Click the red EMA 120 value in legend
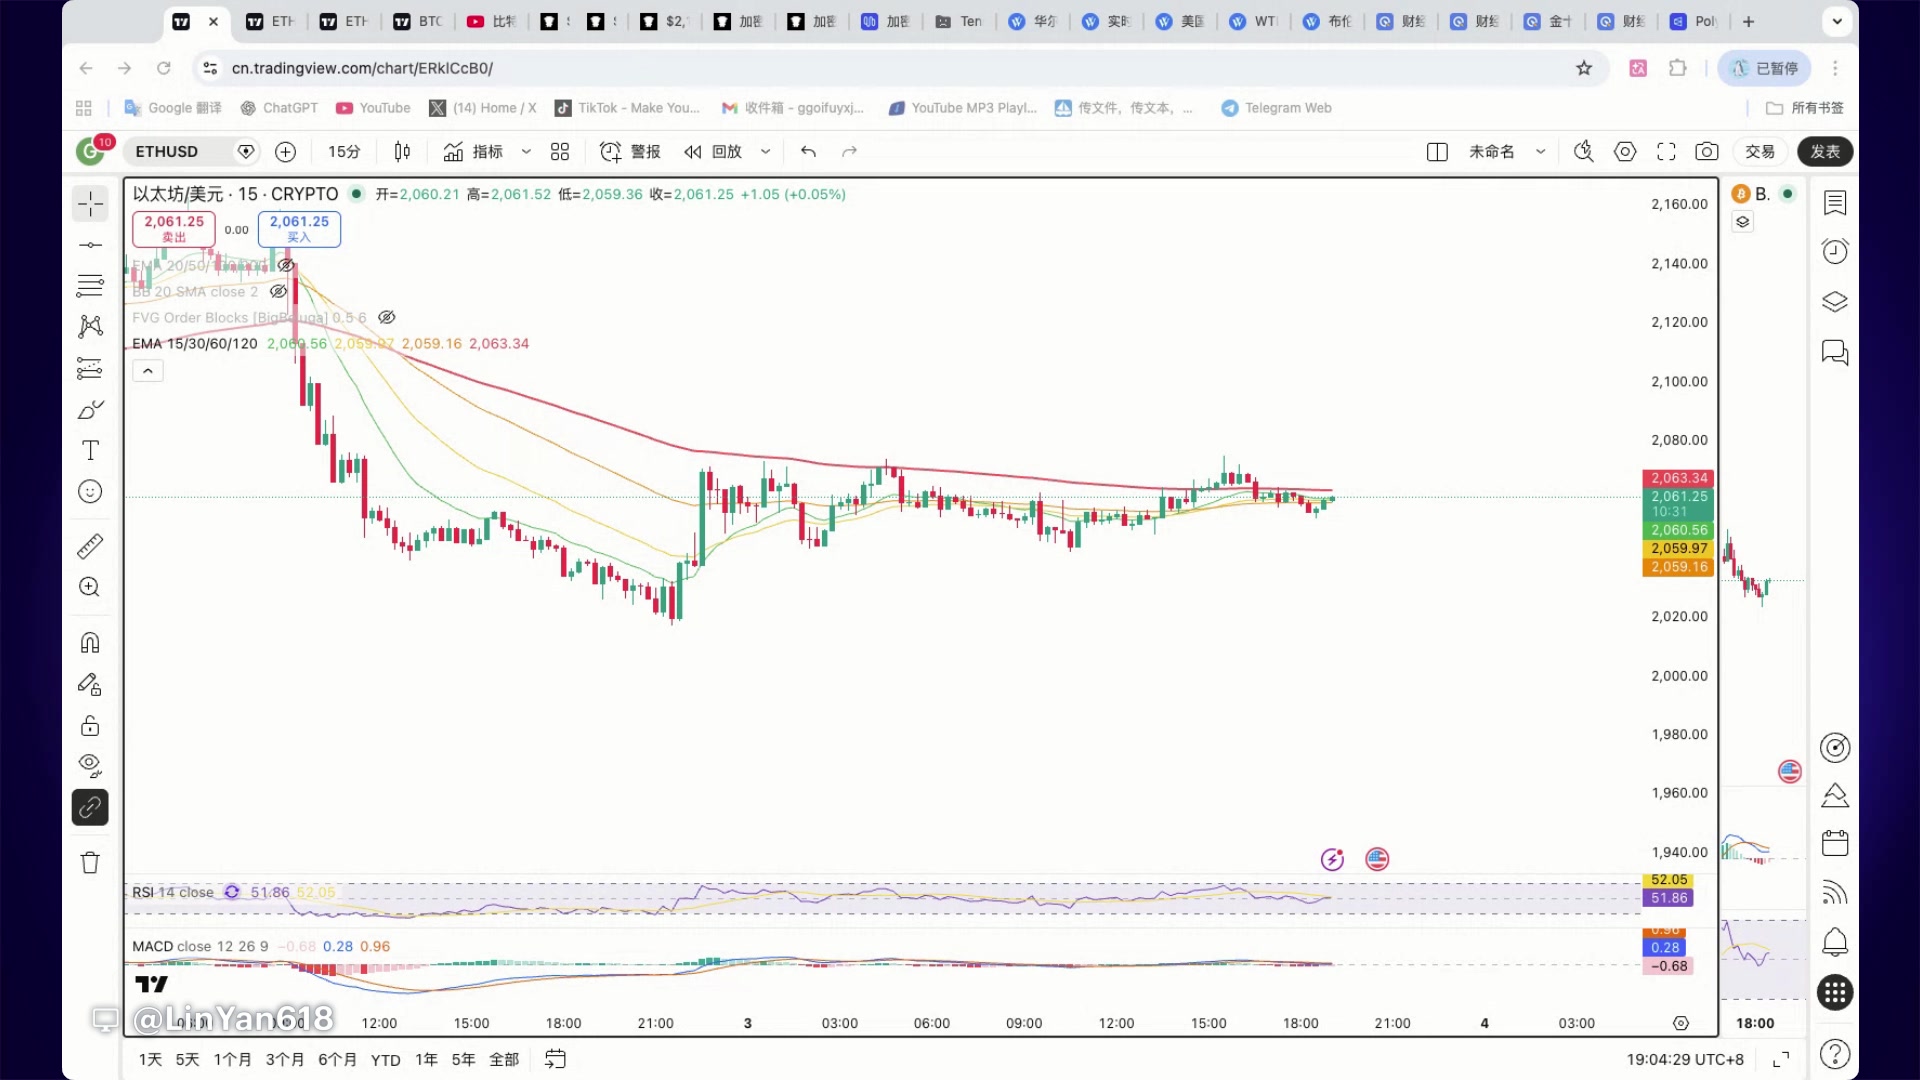The width and height of the screenshot is (1920, 1080). (498, 343)
